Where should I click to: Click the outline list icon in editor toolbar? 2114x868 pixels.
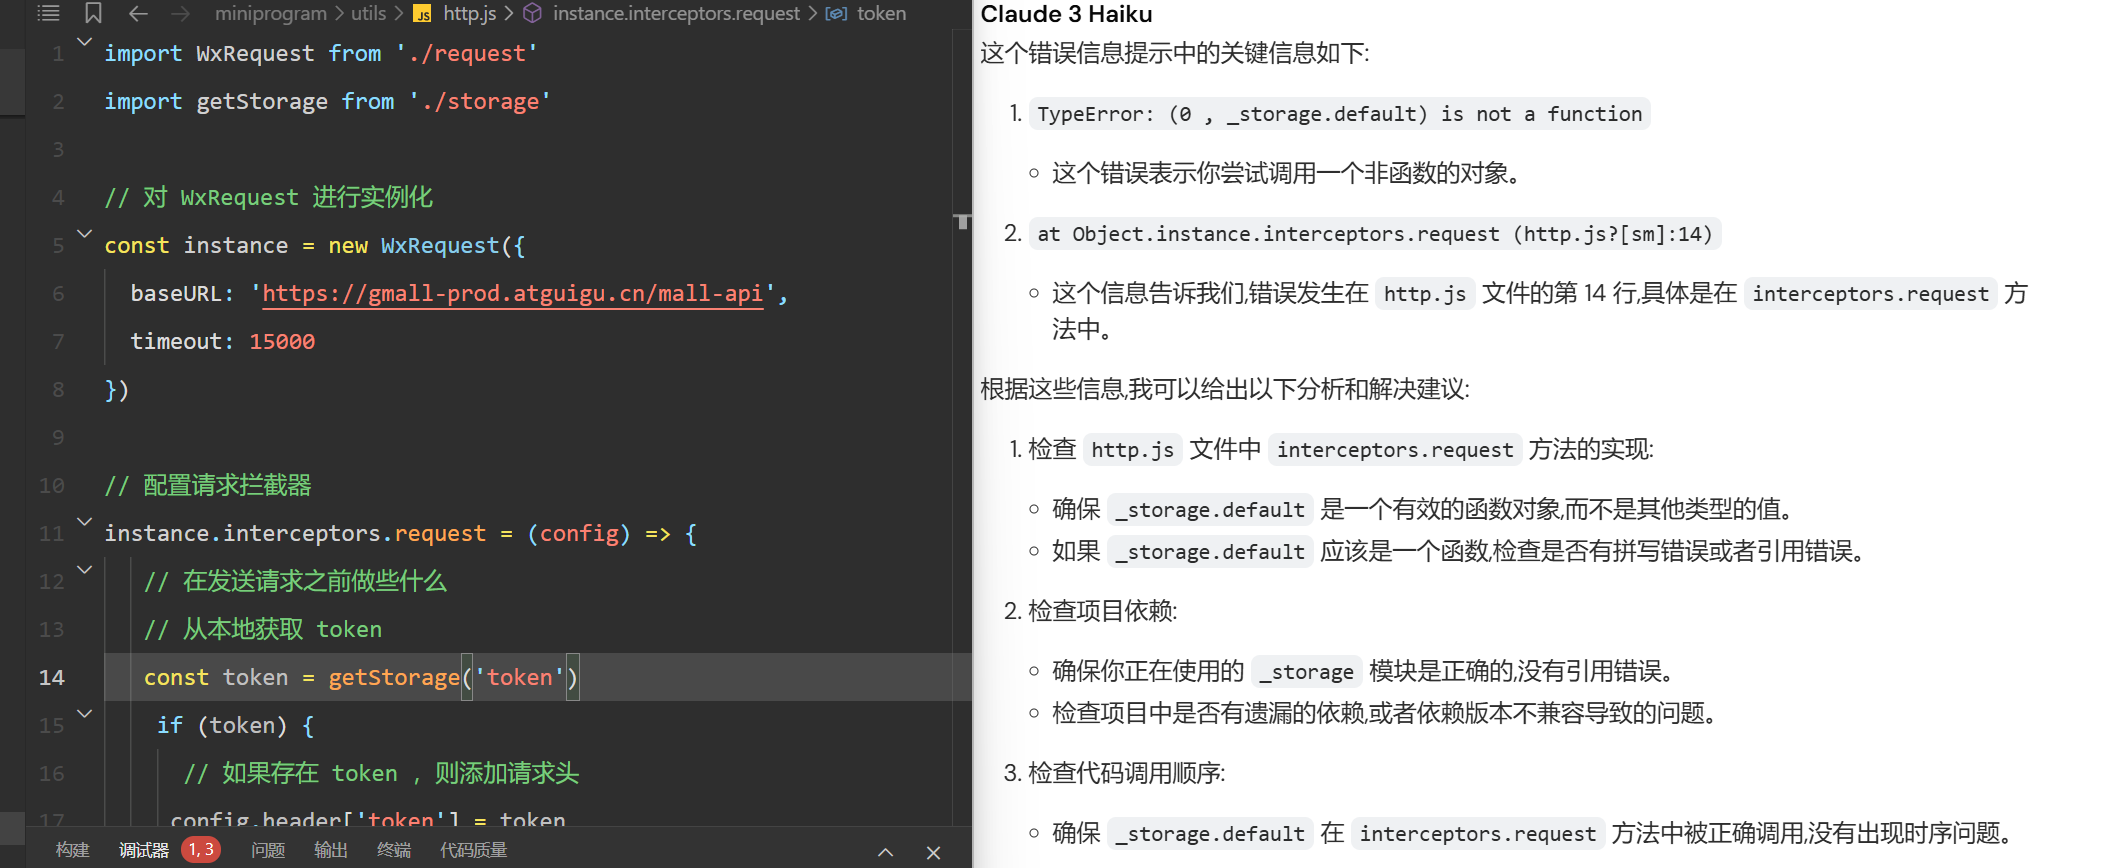point(48,13)
